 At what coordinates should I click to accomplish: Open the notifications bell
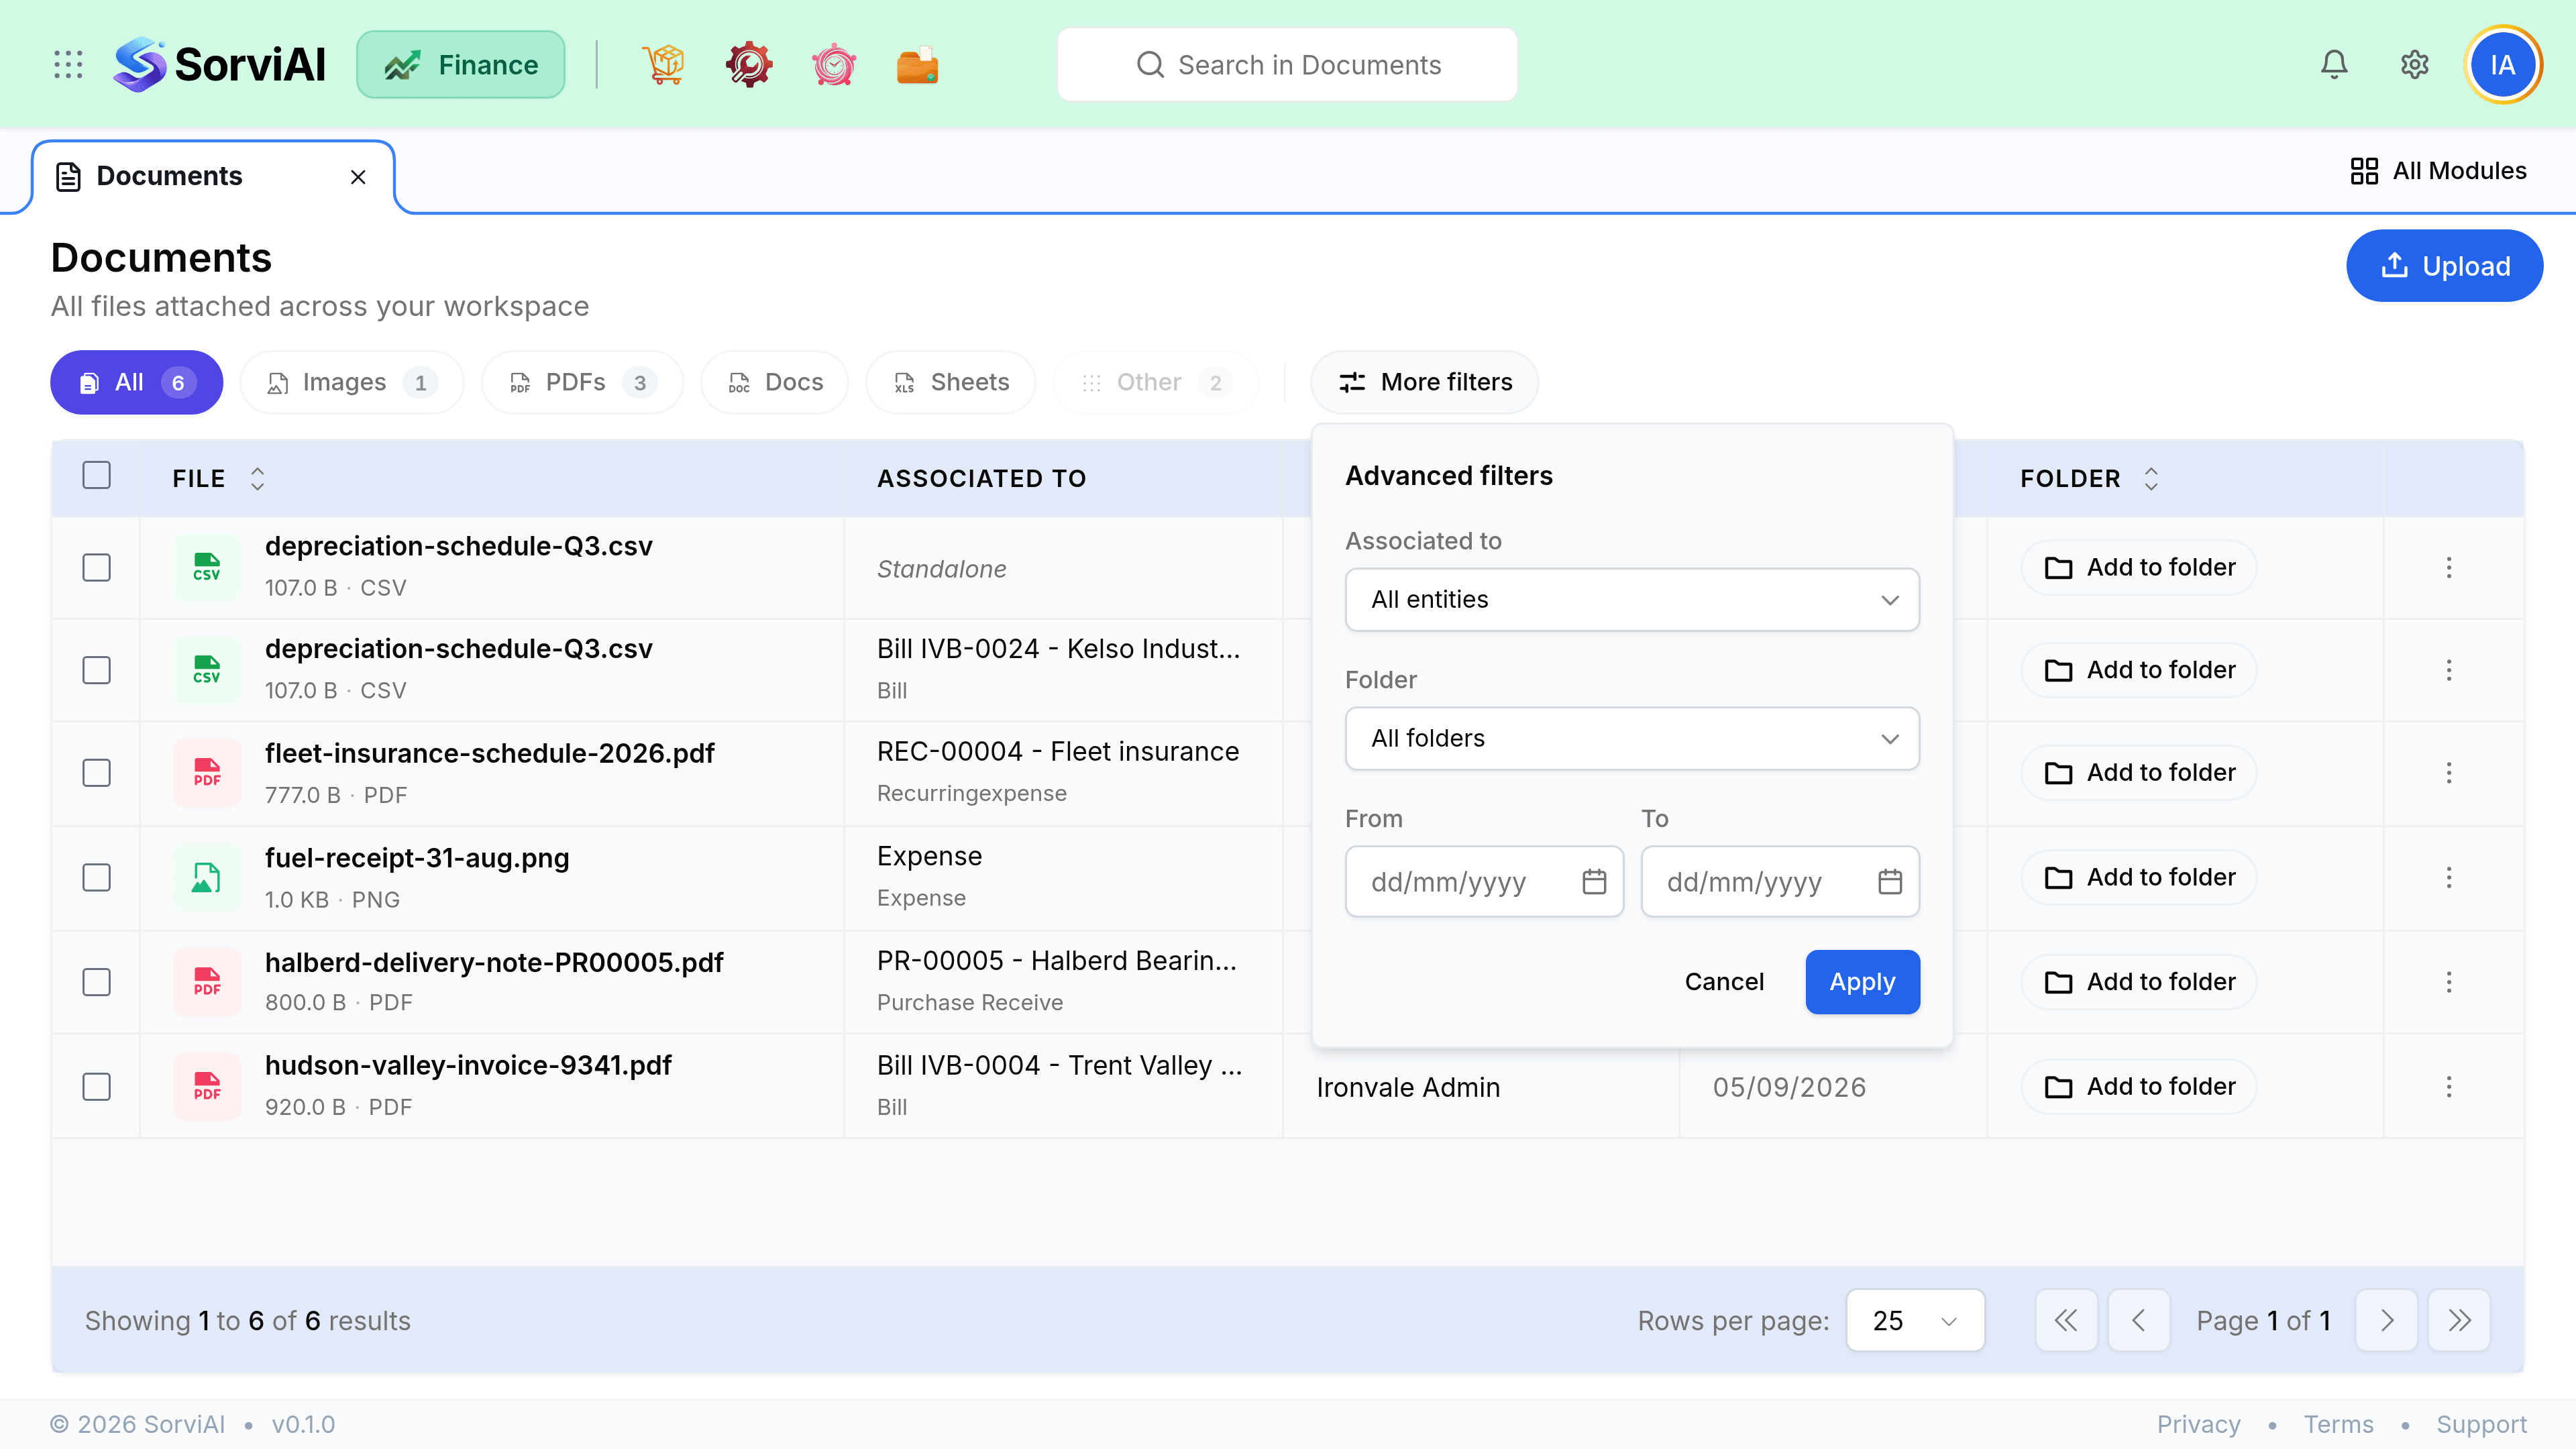[2334, 65]
